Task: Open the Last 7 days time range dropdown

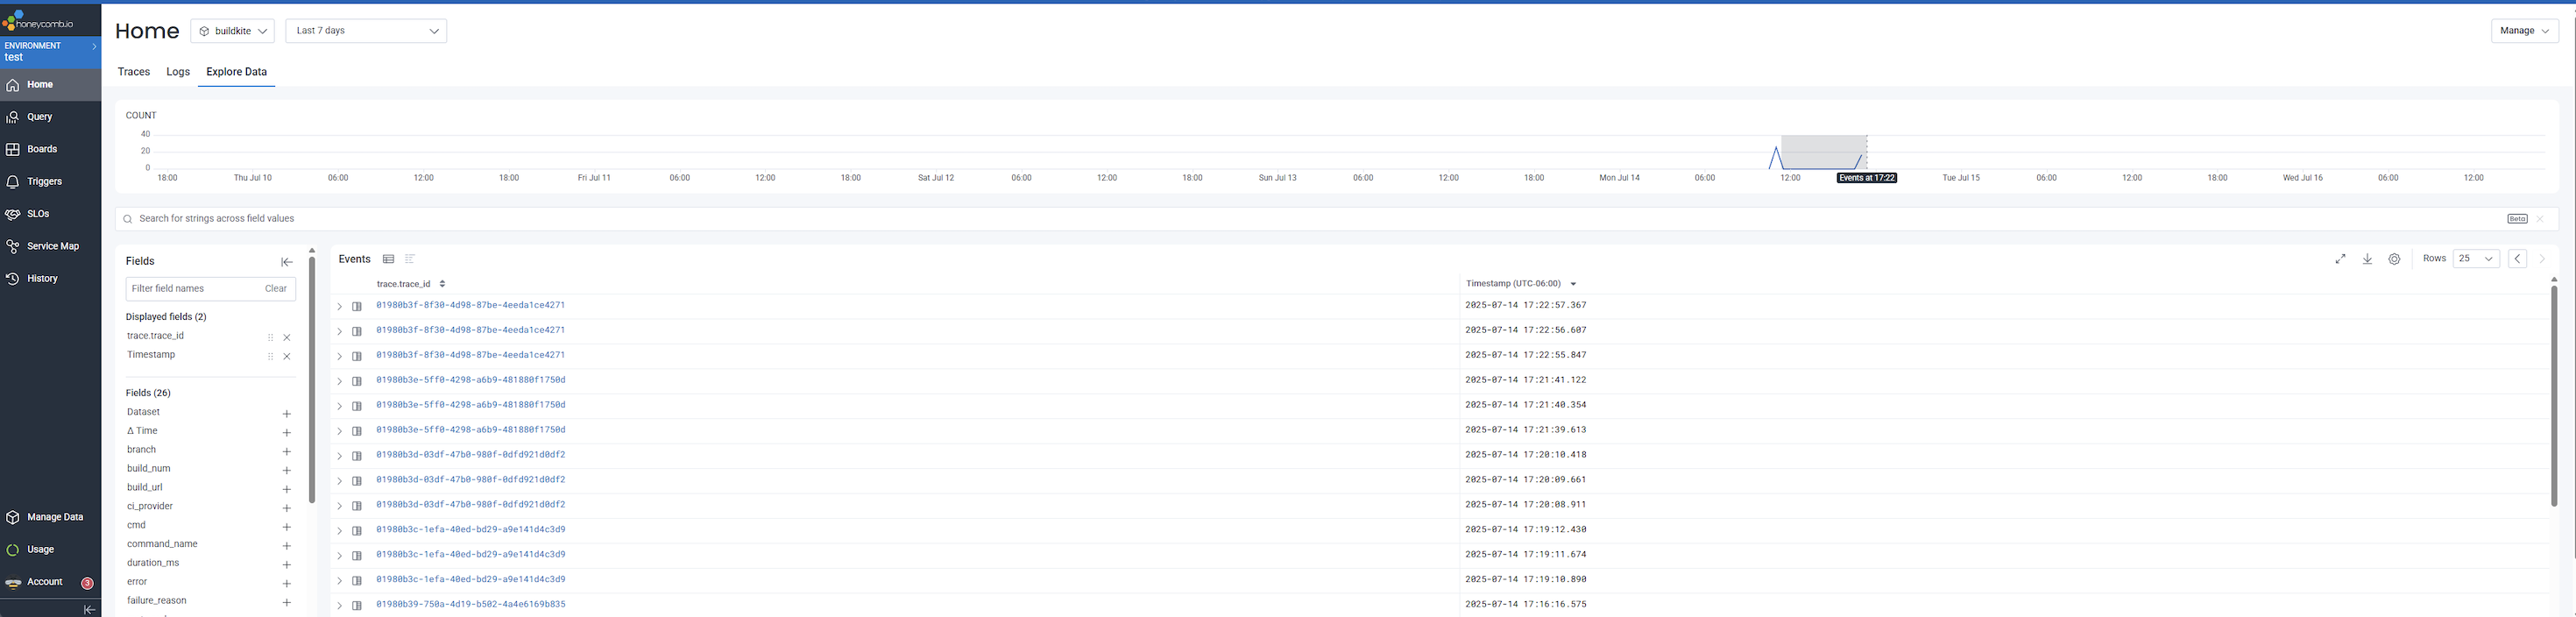Action: click(366, 31)
